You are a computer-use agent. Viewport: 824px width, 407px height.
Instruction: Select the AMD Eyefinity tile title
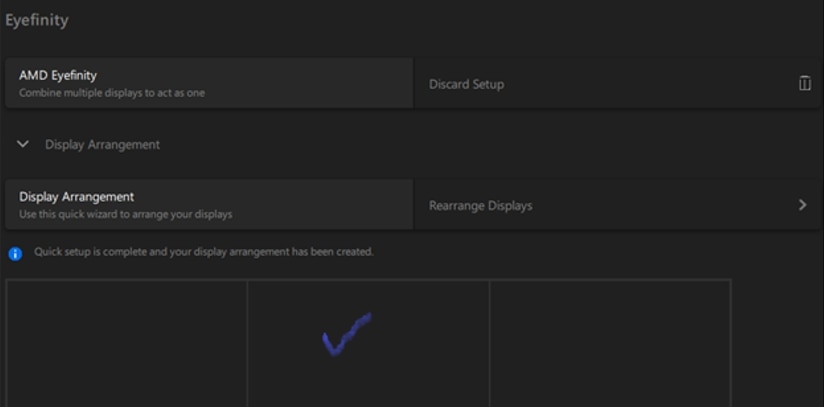point(58,75)
